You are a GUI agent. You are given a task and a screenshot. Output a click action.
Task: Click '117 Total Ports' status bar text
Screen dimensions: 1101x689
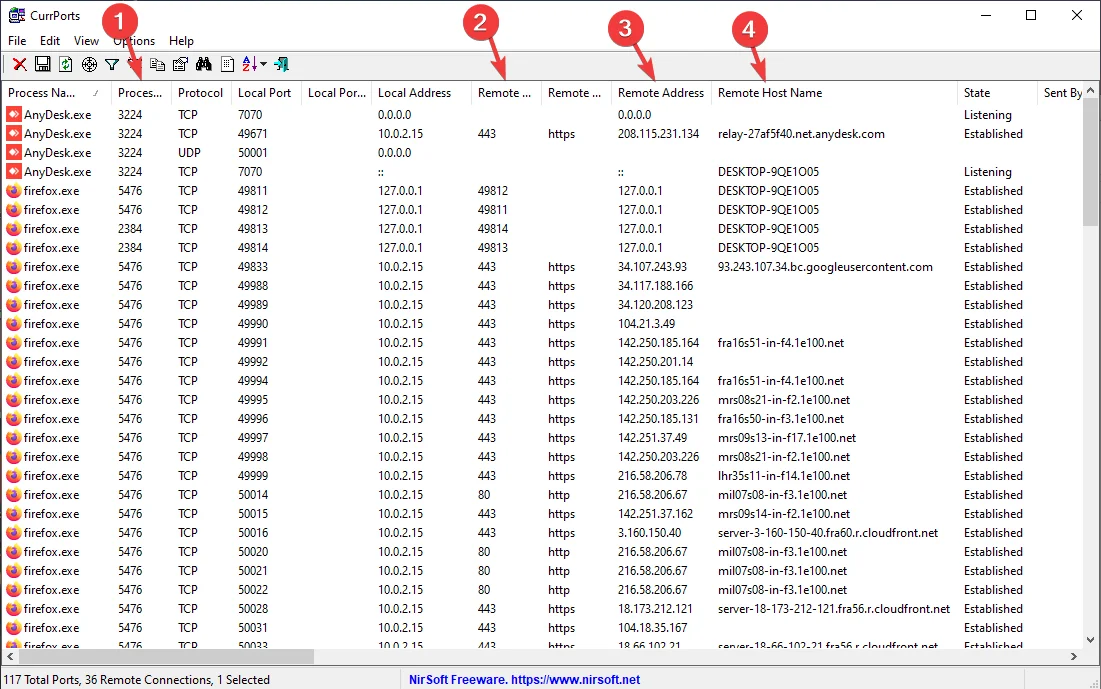pyautogui.click(x=42, y=680)
